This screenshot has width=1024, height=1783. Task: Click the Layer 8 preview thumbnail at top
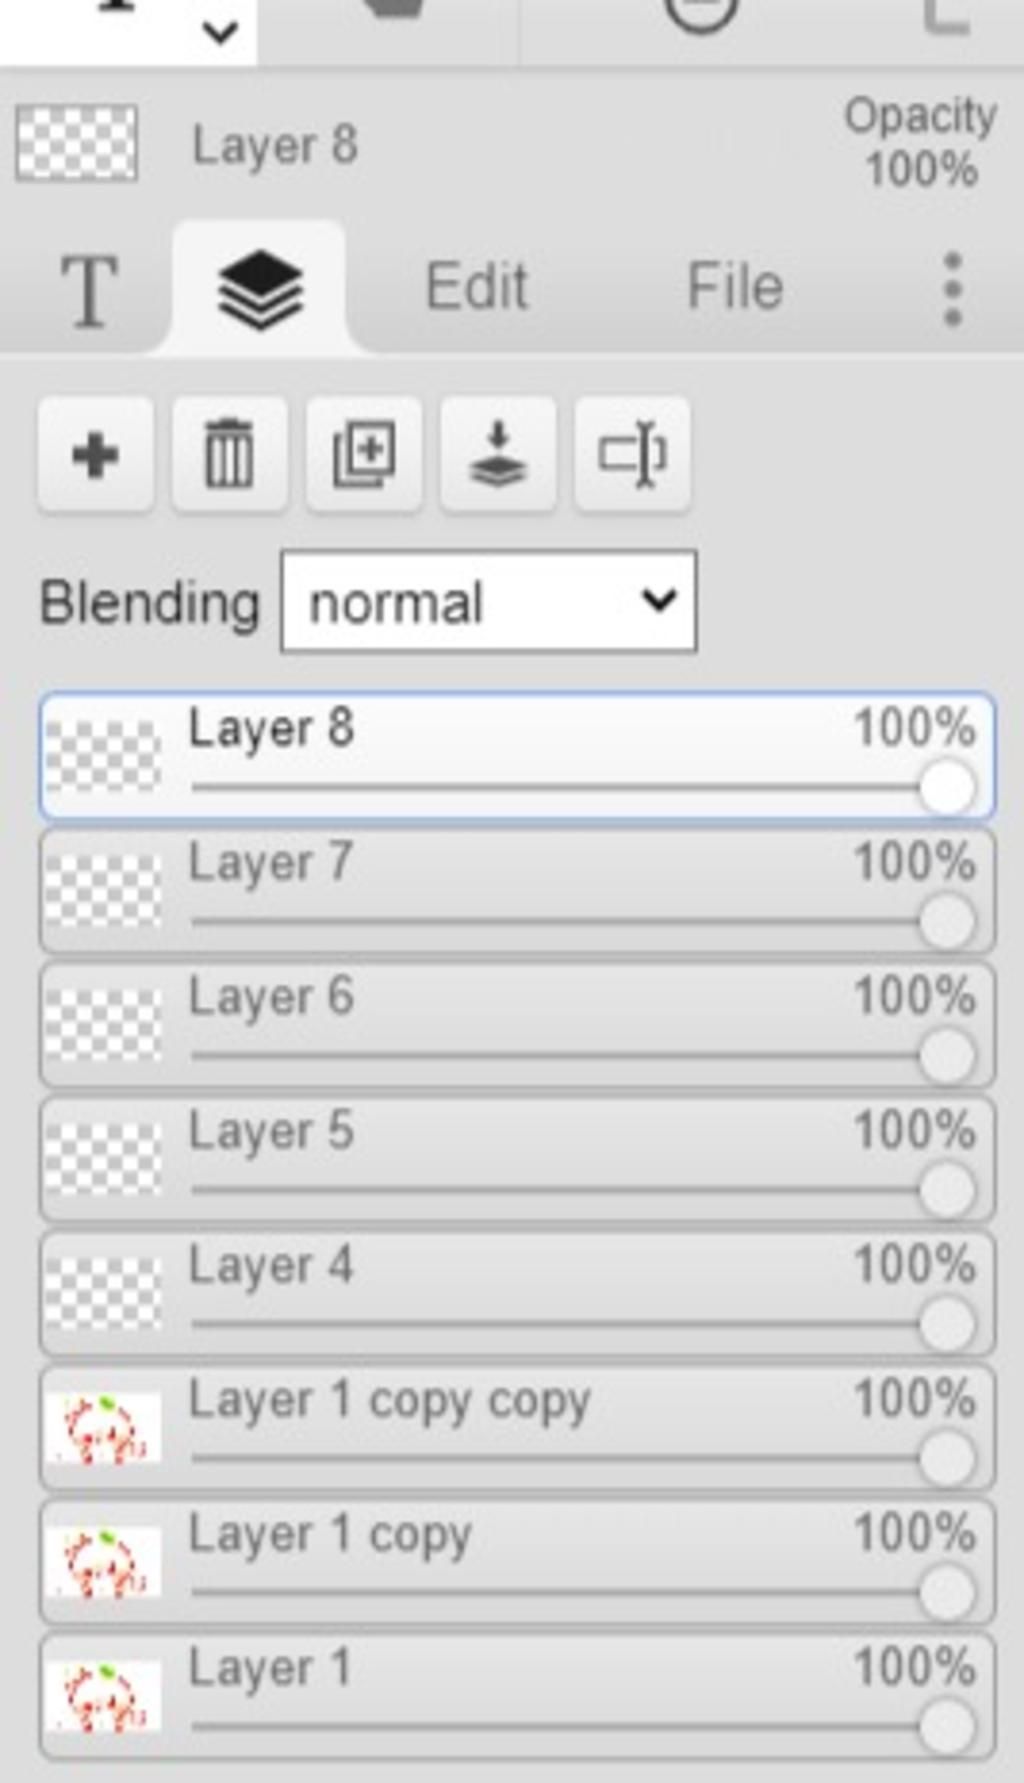point(77,143)
